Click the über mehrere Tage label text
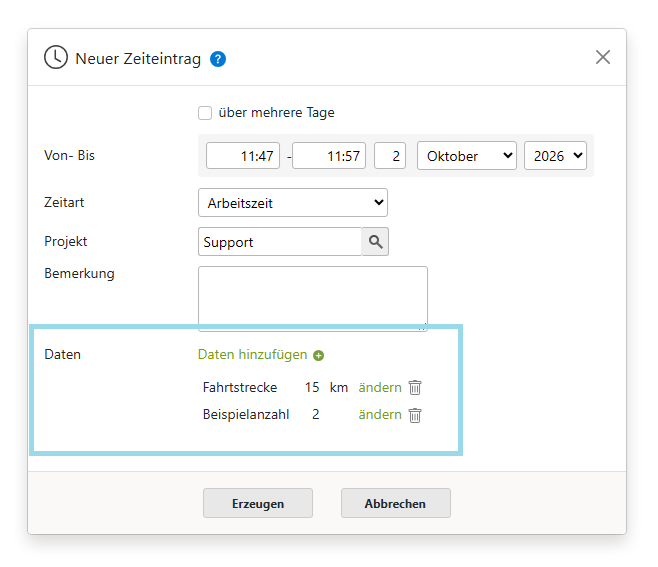This screenshot has height=567, width=658. click(277, 112)
